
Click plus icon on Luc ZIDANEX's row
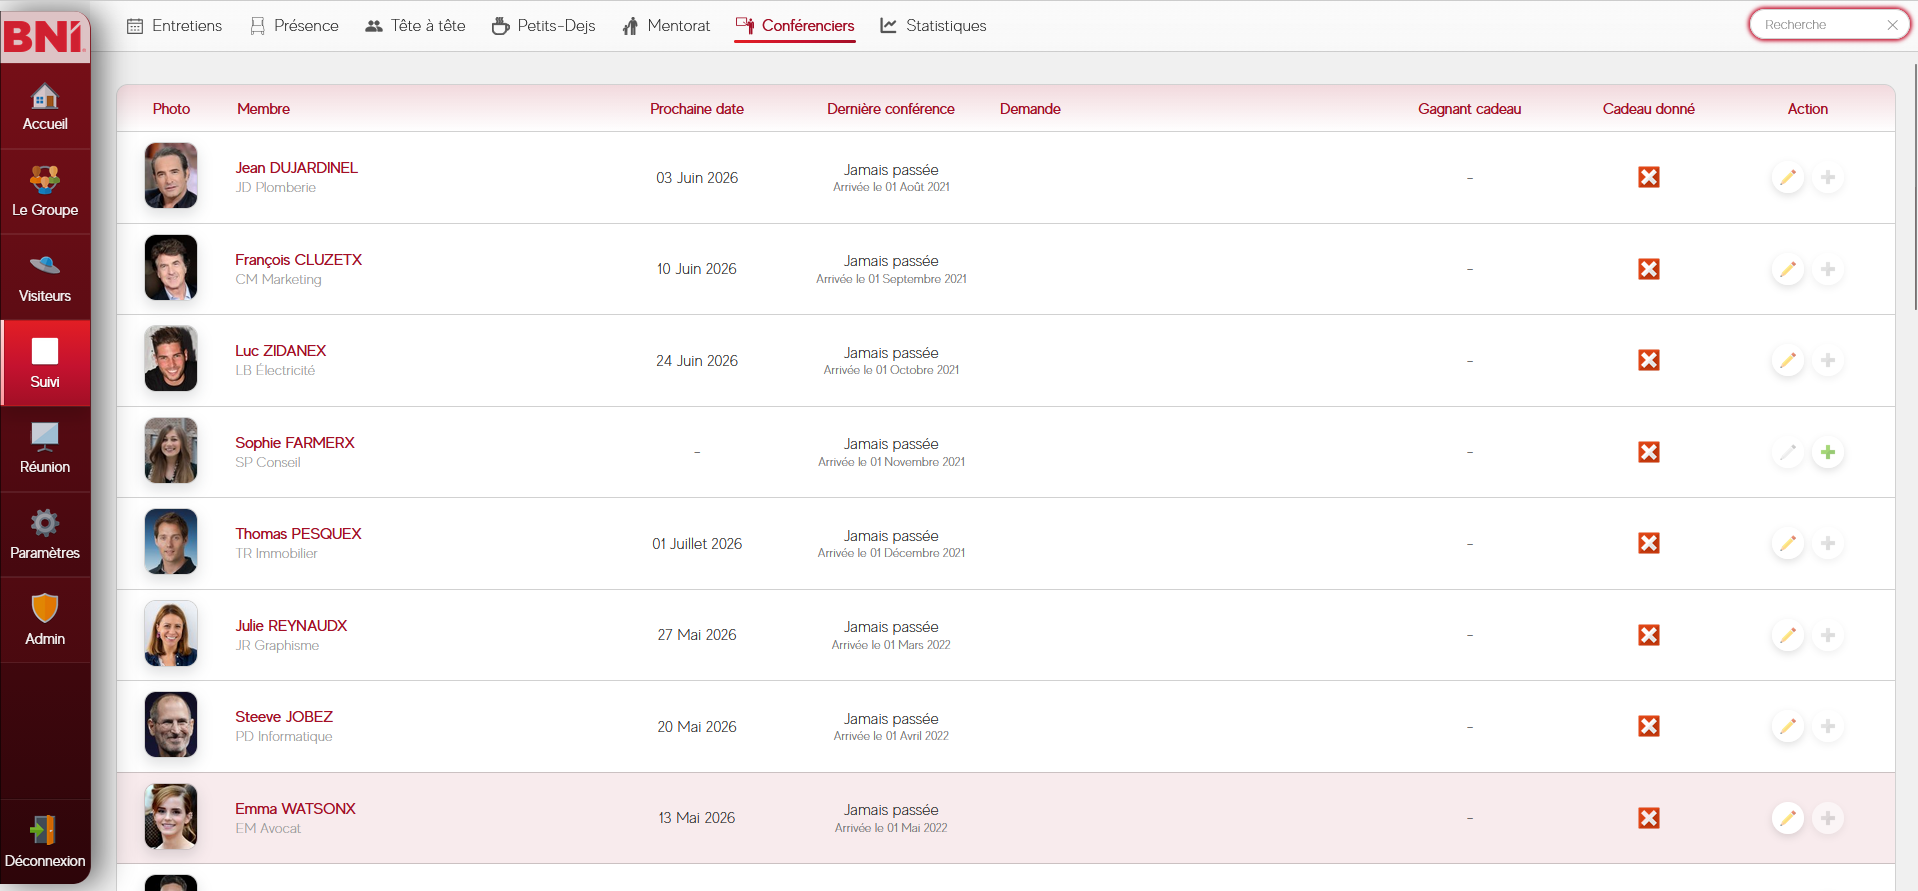(x=1828, y=361)
